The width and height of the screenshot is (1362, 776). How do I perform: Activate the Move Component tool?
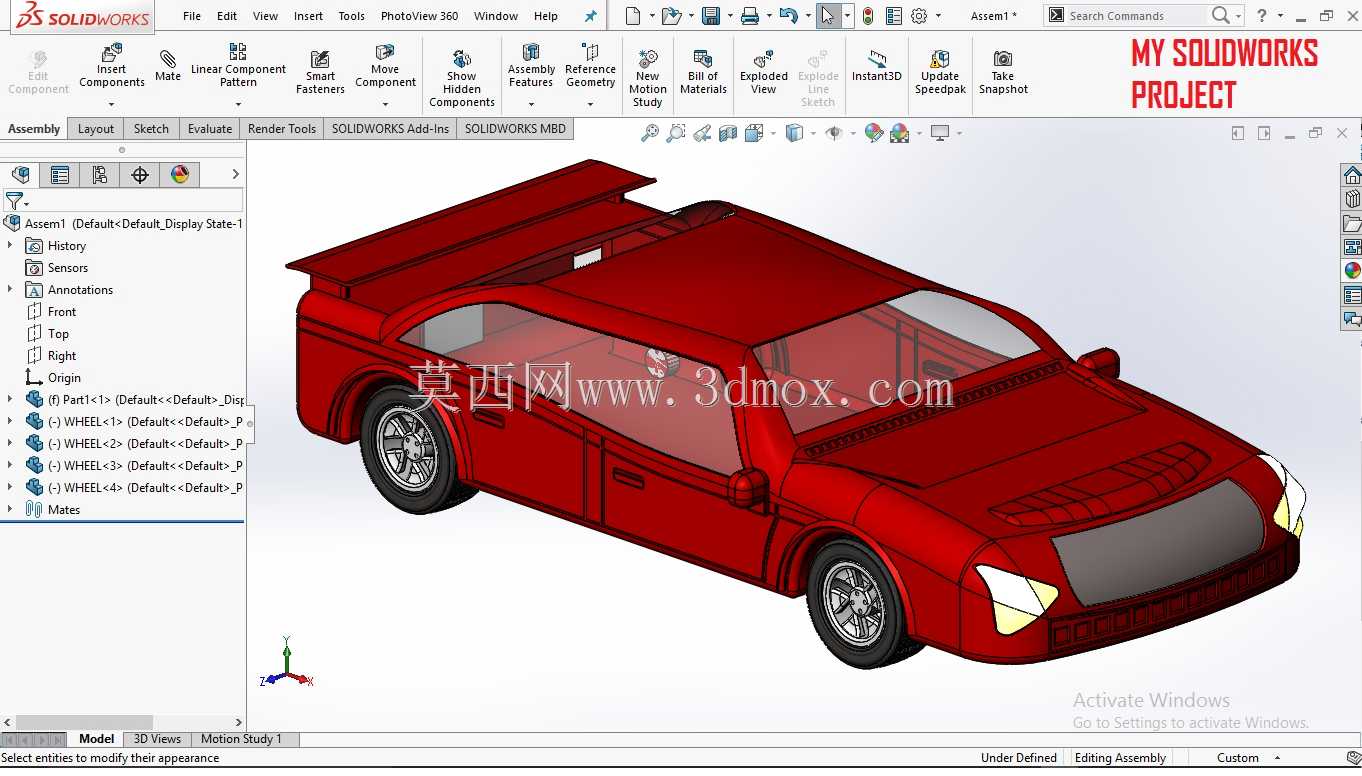click(385, 66)
